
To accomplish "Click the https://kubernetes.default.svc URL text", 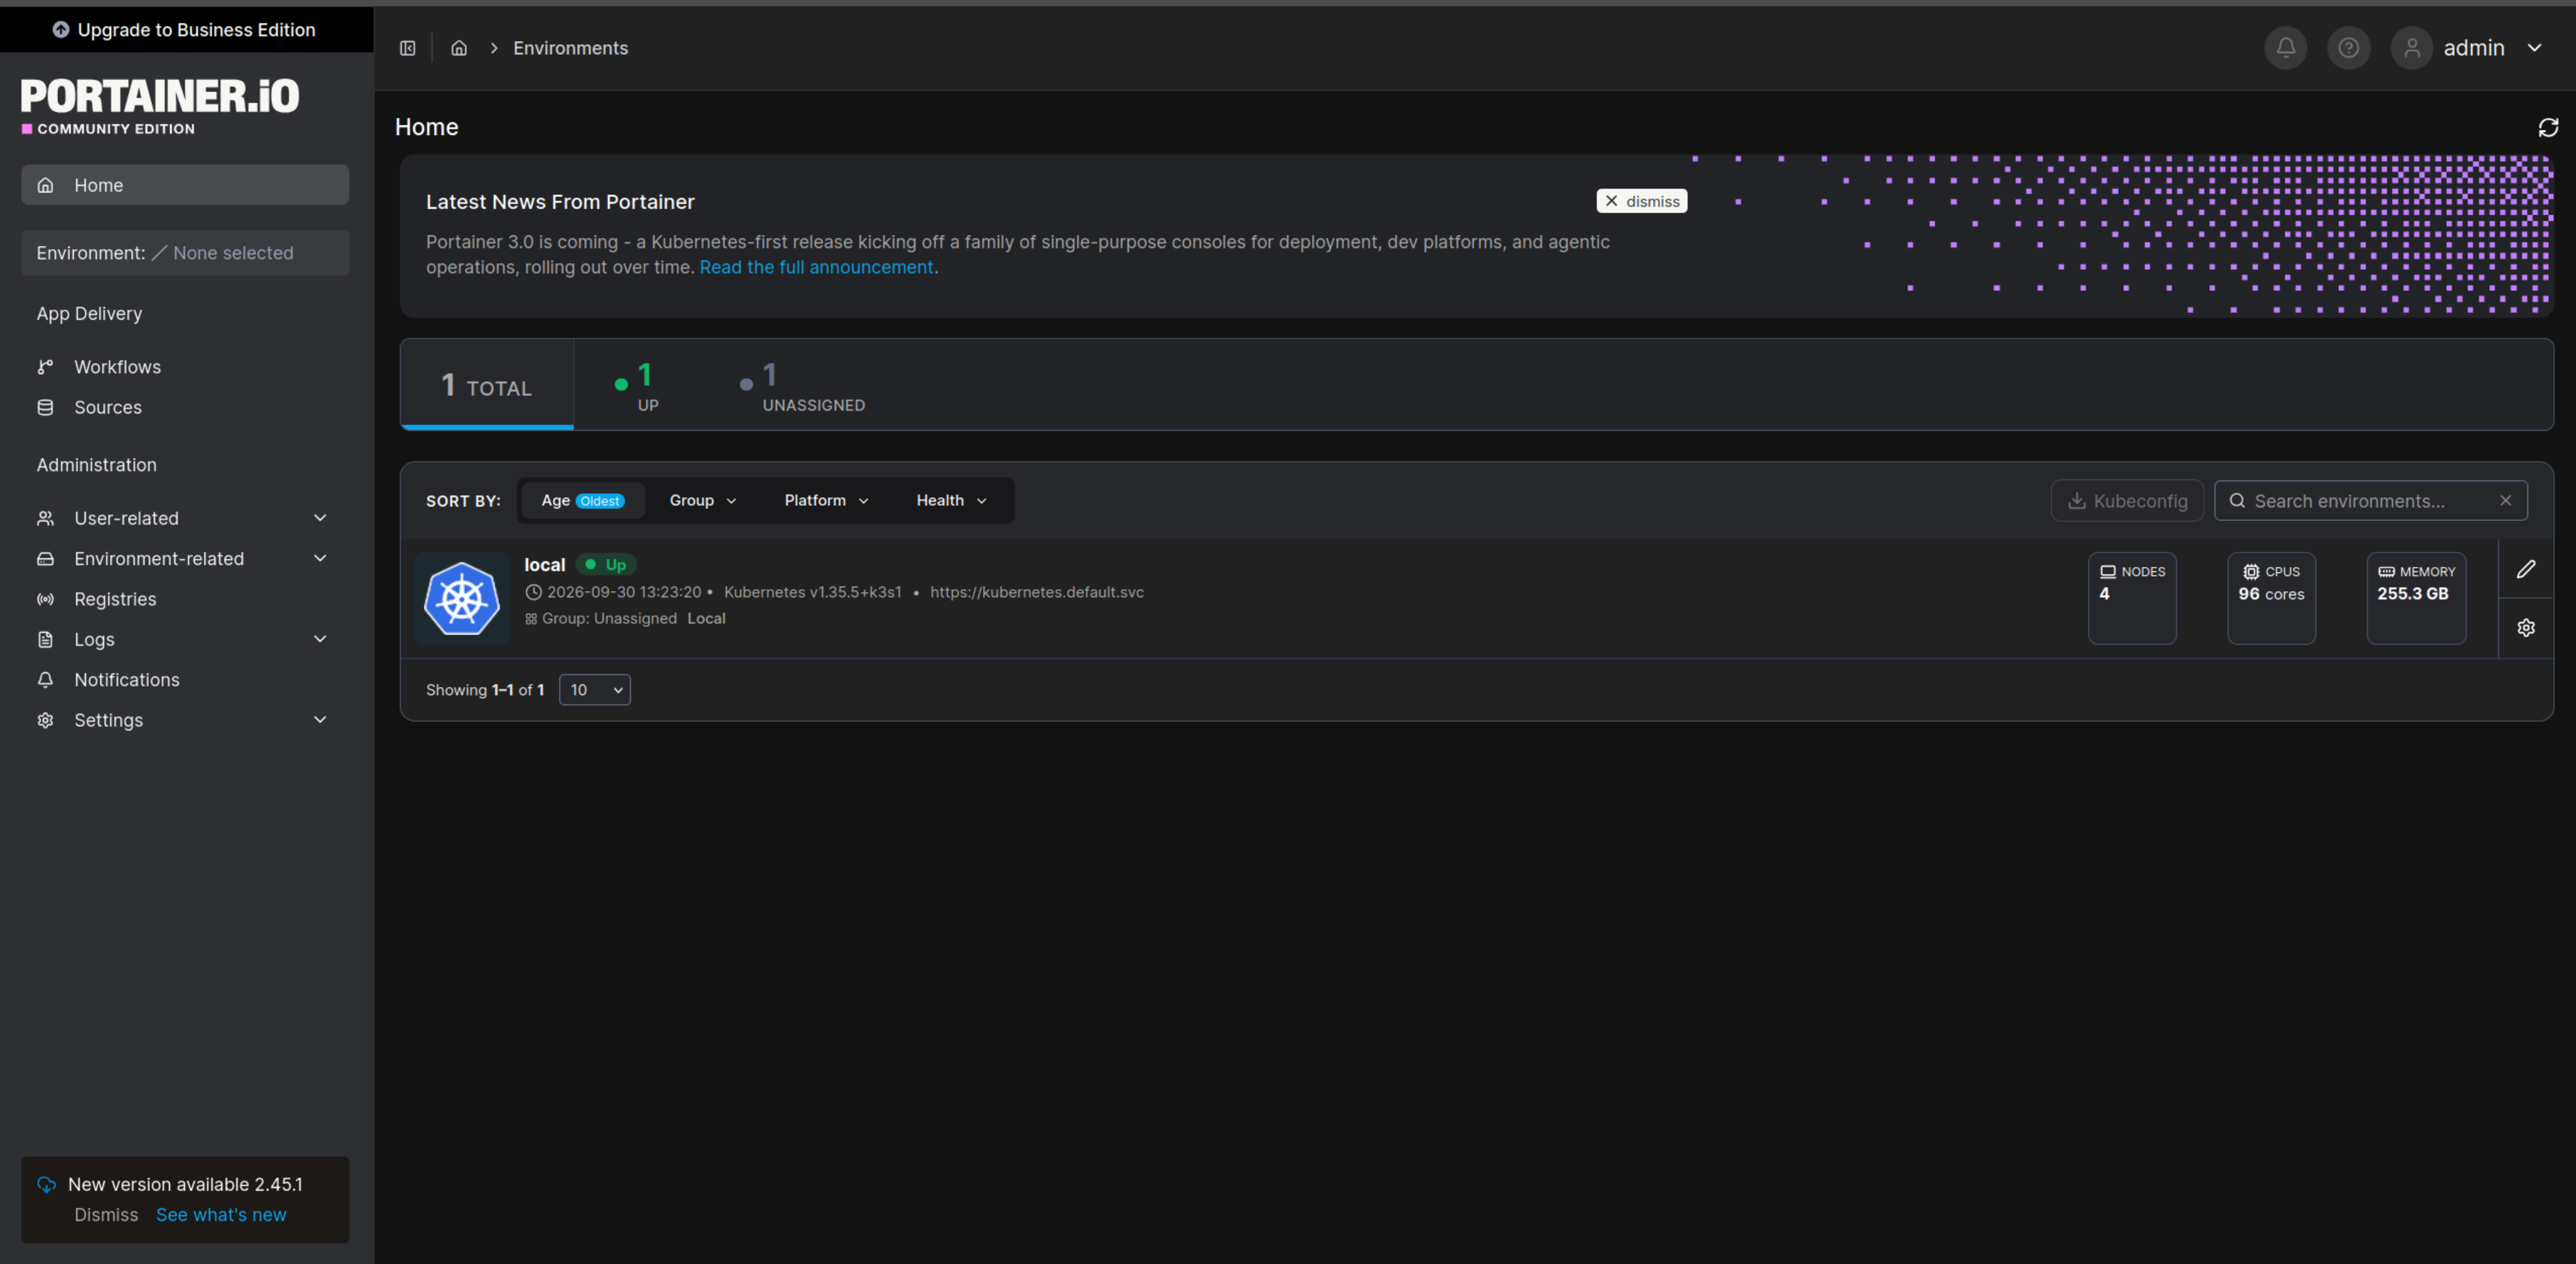I will [x=1036, y=592].
